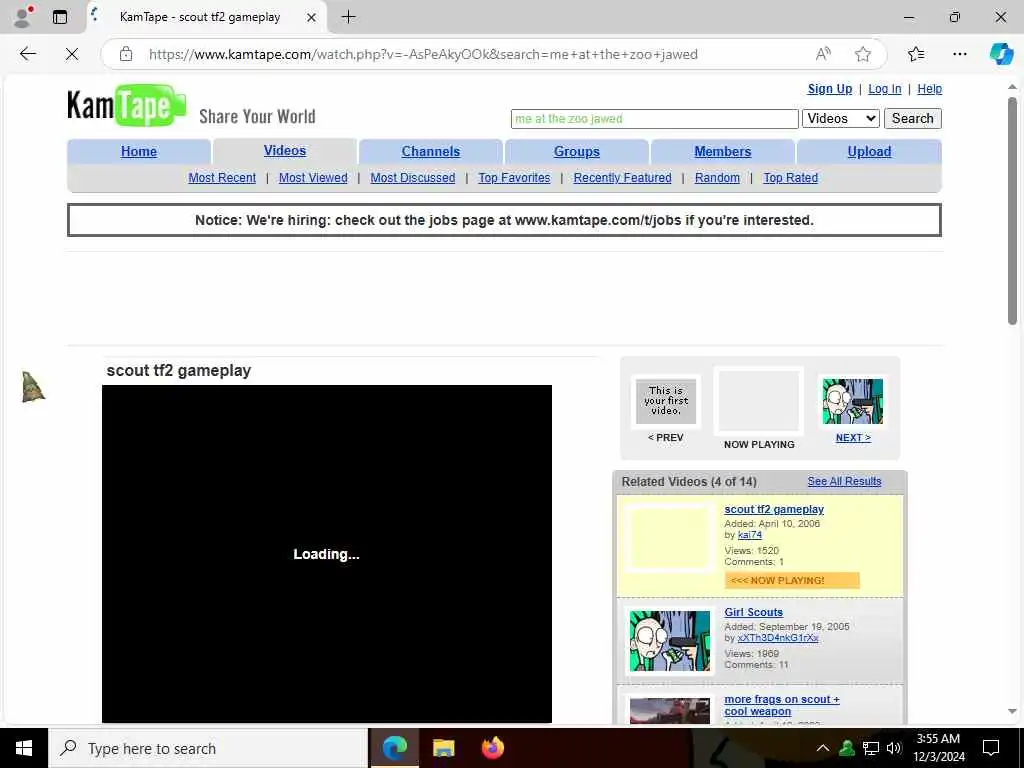Open the Girl Scouts video link
This screenshot has width=1024, height=768.
click(x=753, y=613)
